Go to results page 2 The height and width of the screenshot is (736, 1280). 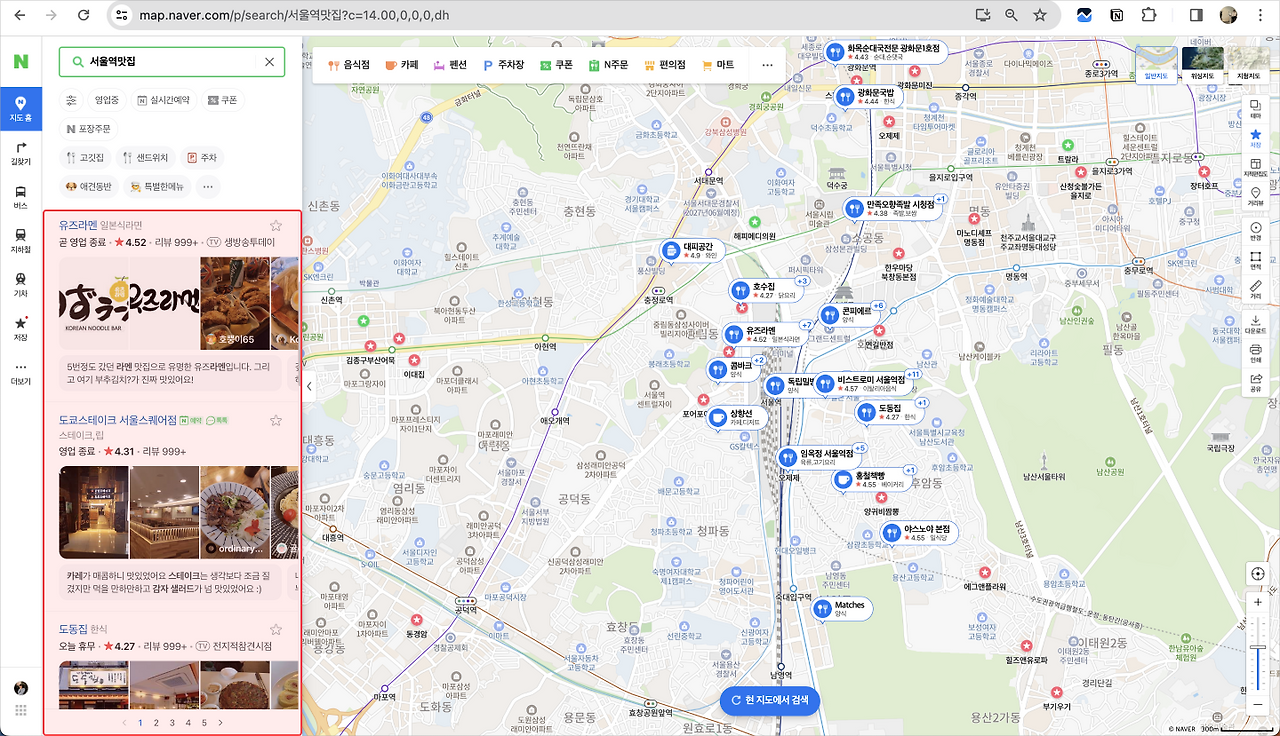pyautogui.click(x=156, y=722)
